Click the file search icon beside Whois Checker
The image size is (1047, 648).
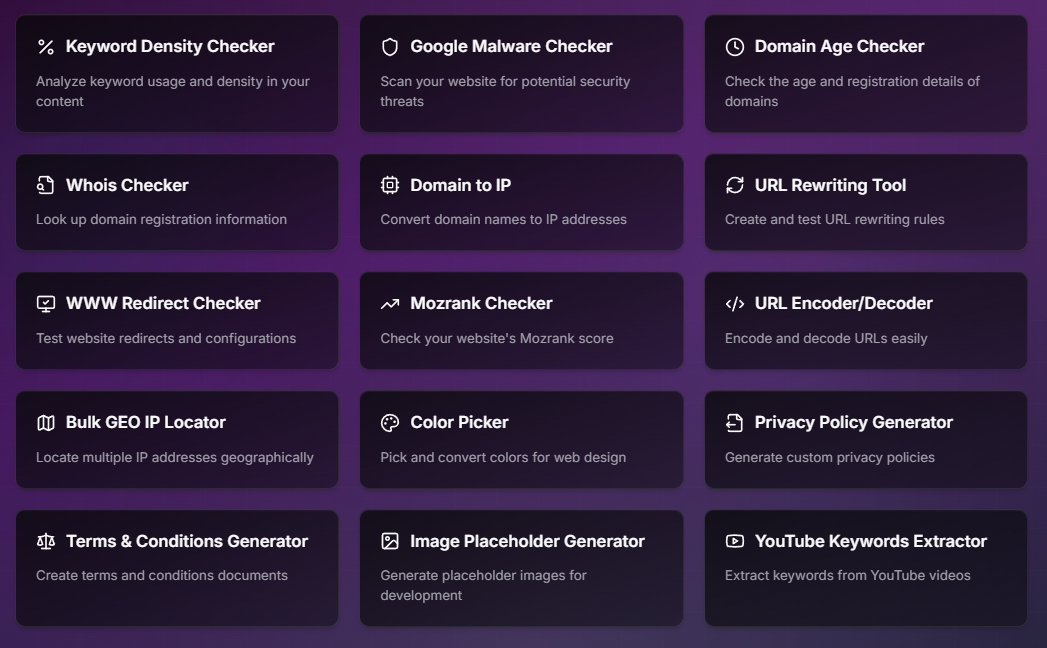46,185
